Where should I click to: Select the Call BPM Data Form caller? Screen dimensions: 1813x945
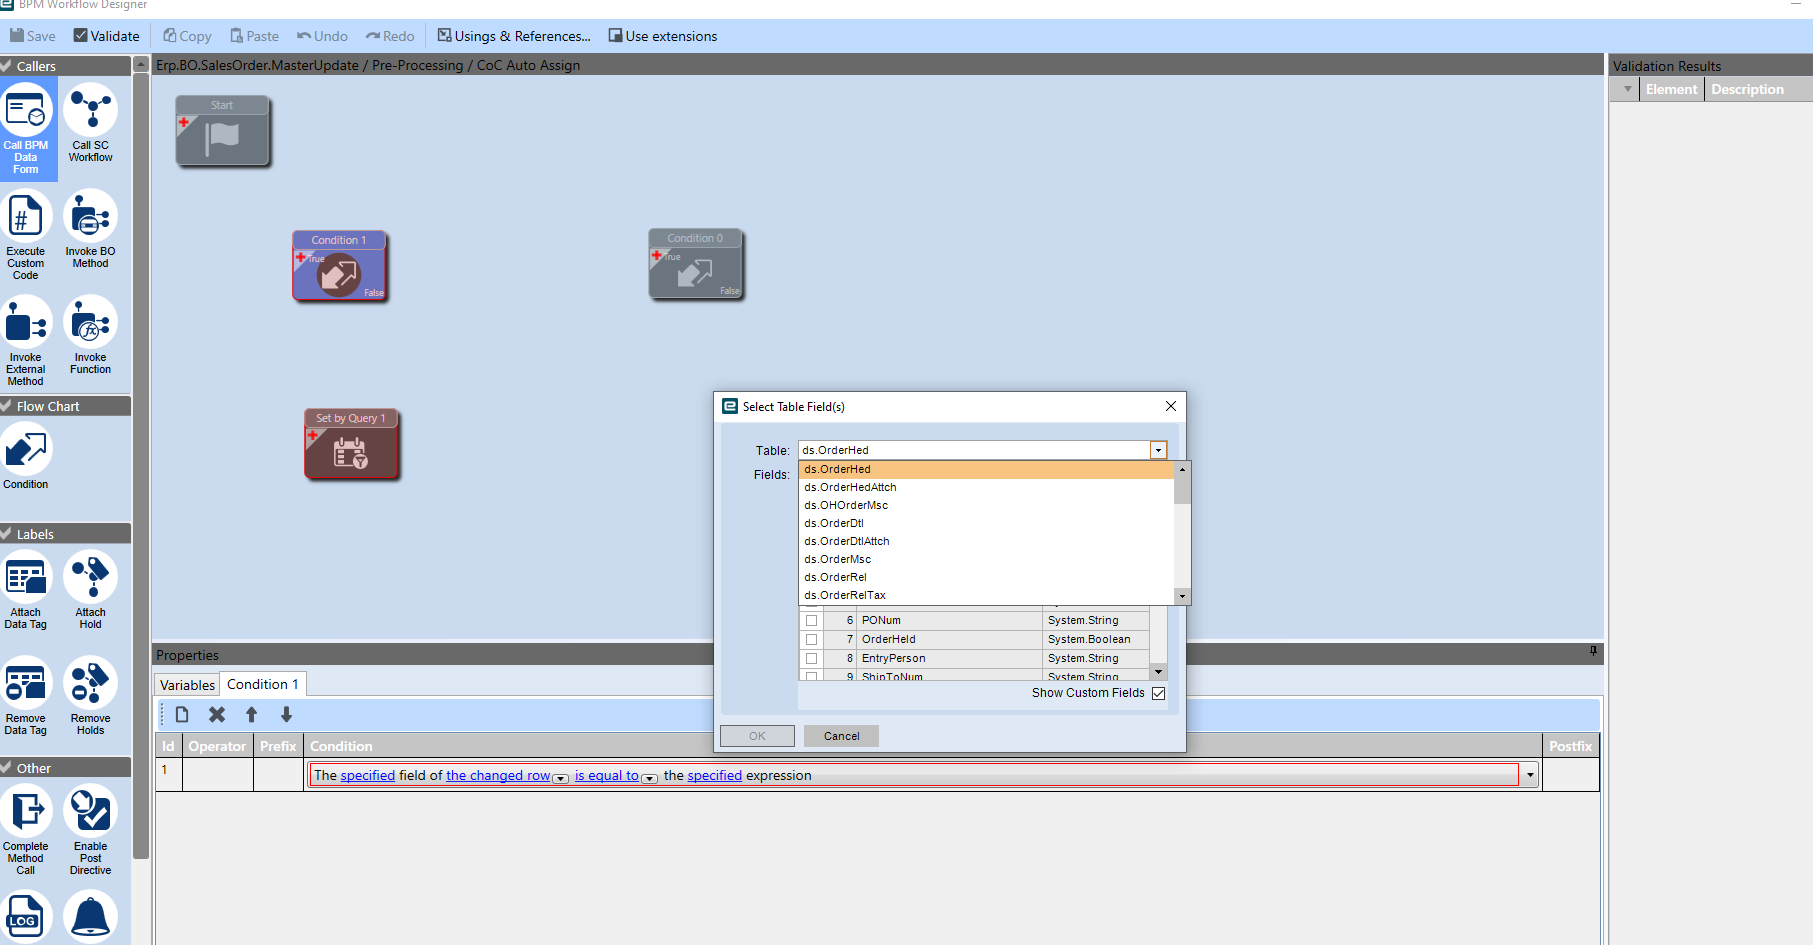coord(26,129)
